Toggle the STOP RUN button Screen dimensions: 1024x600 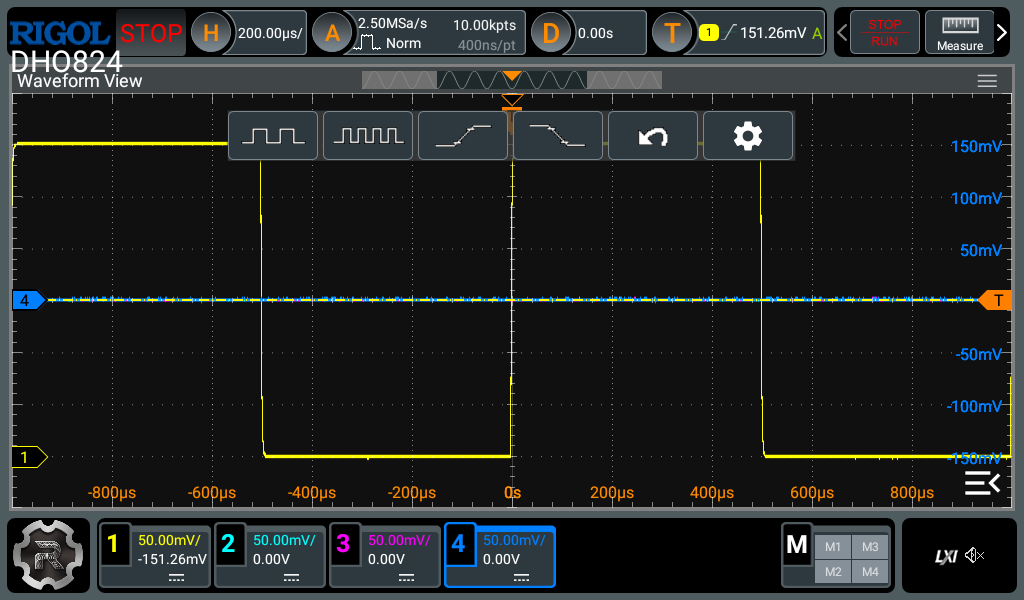pyautogui.click(x=884, y=33)
